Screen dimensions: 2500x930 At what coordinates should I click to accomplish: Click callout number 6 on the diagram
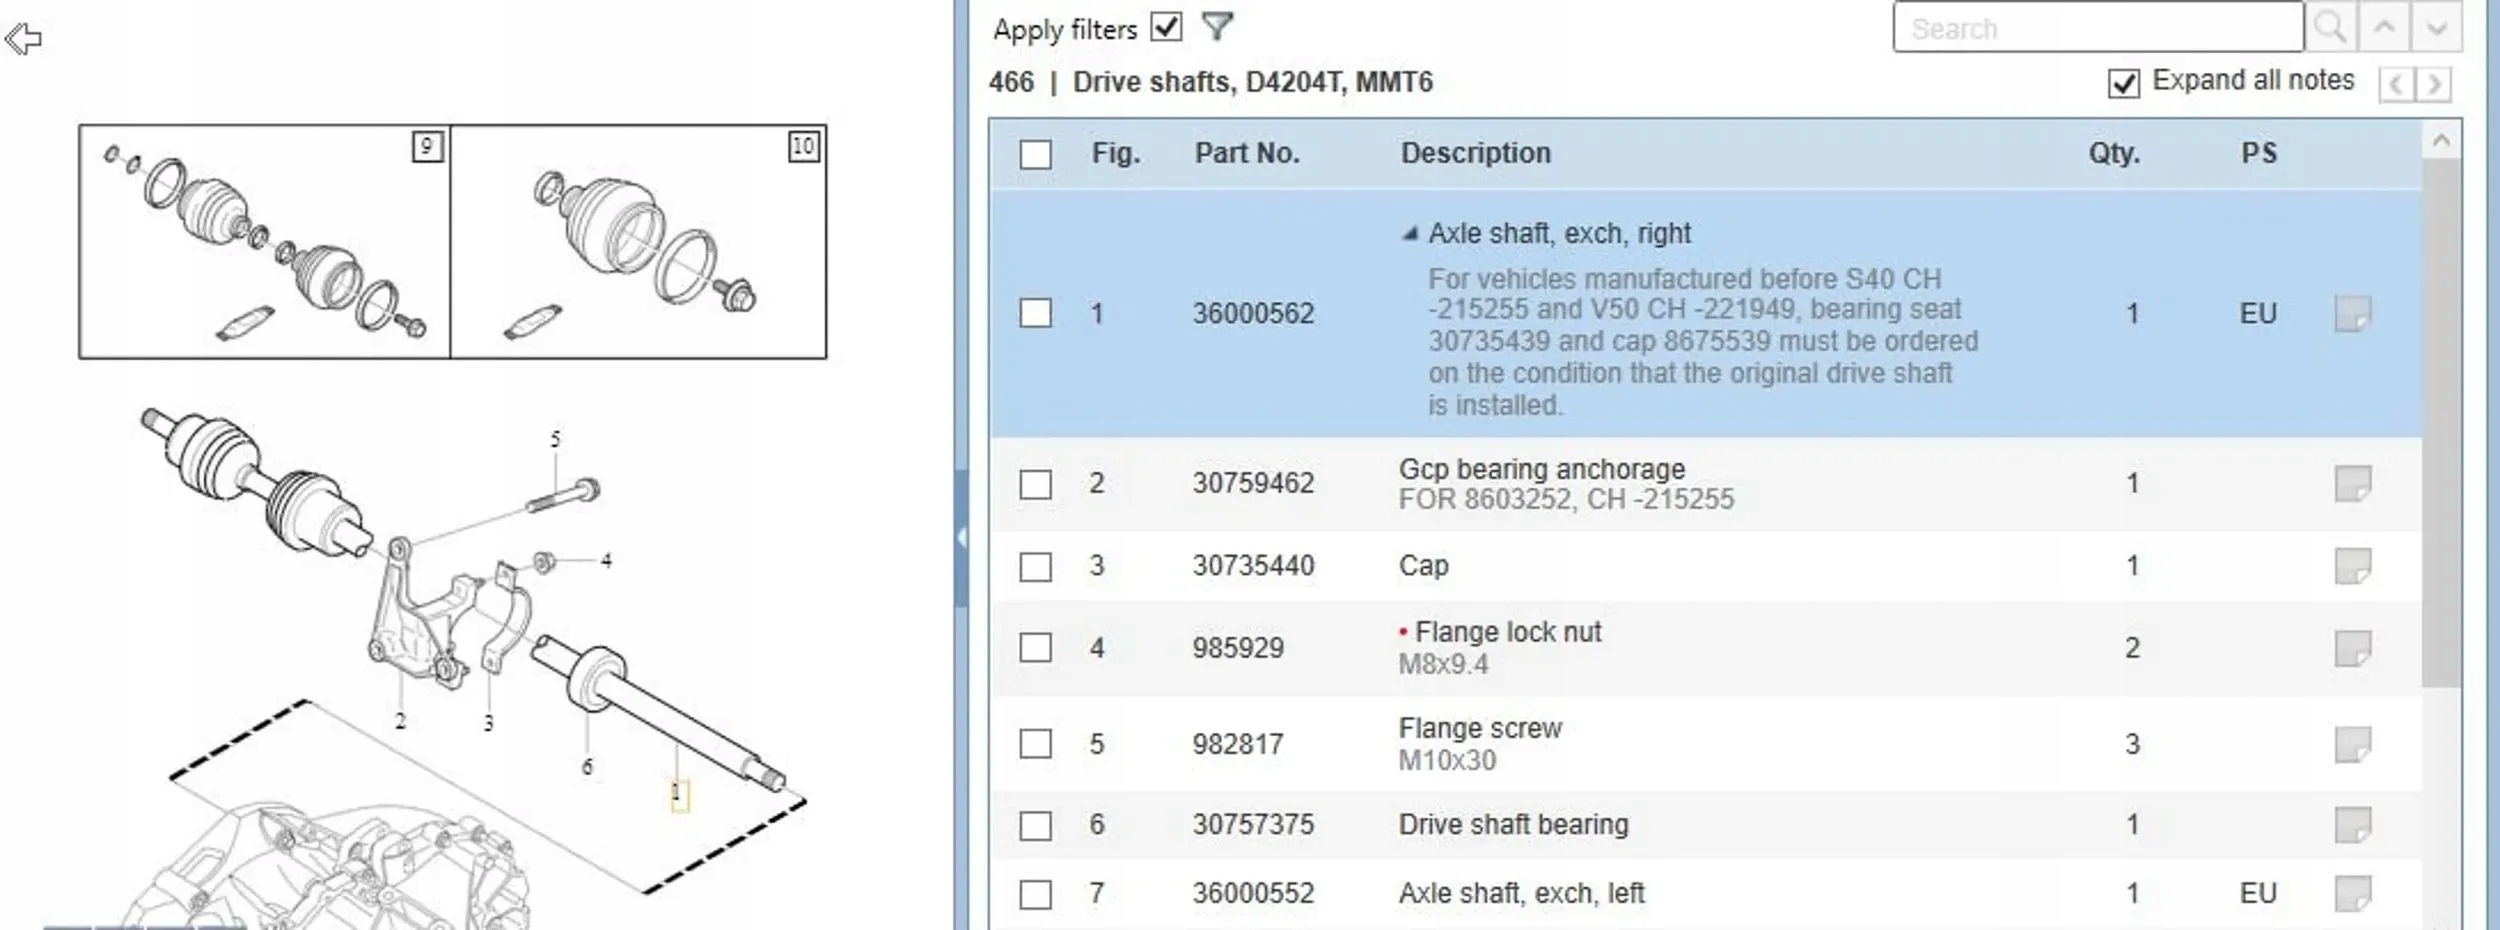(x=587, y=767)
